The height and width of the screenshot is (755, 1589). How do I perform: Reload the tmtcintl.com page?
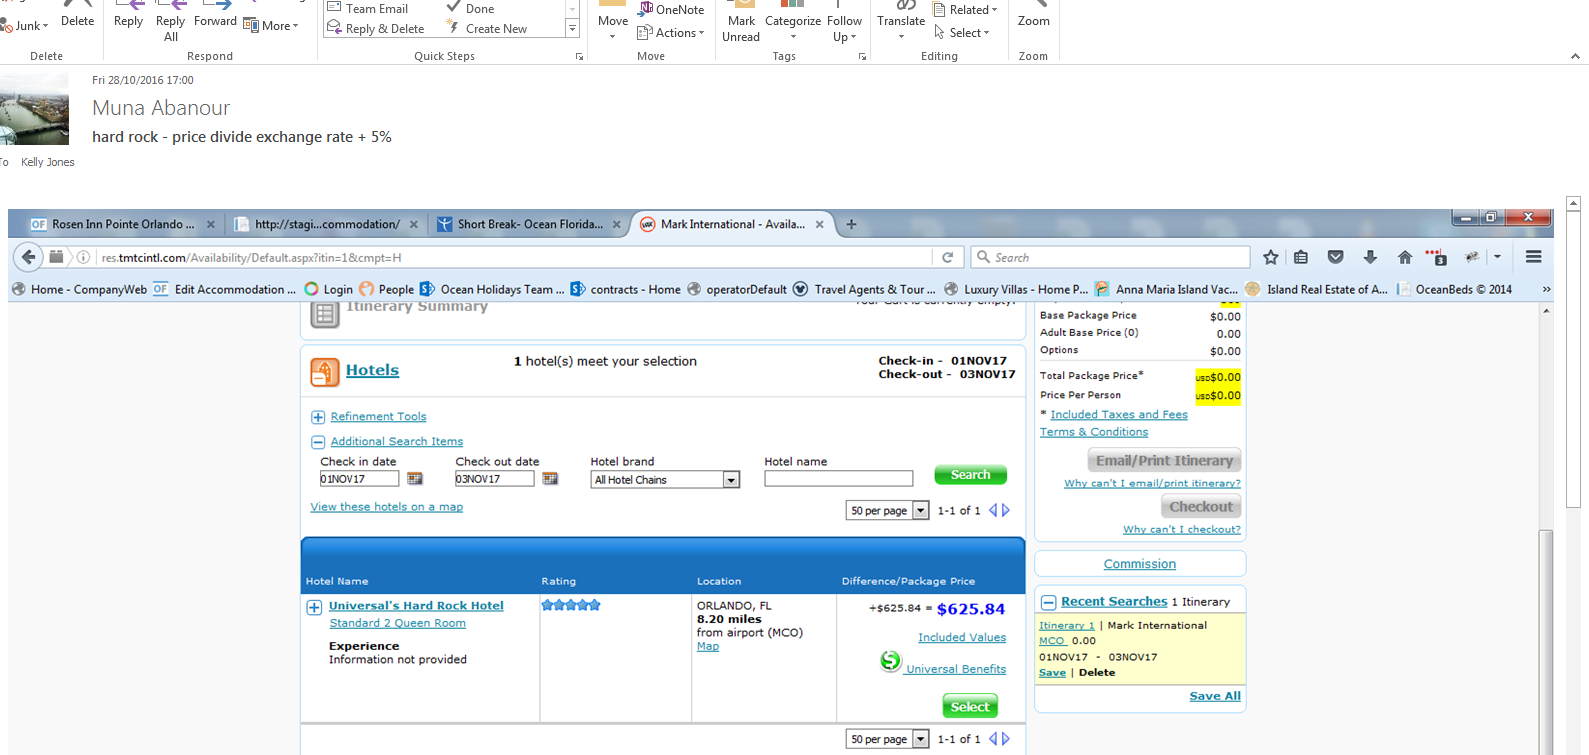(x=948, y=257)
